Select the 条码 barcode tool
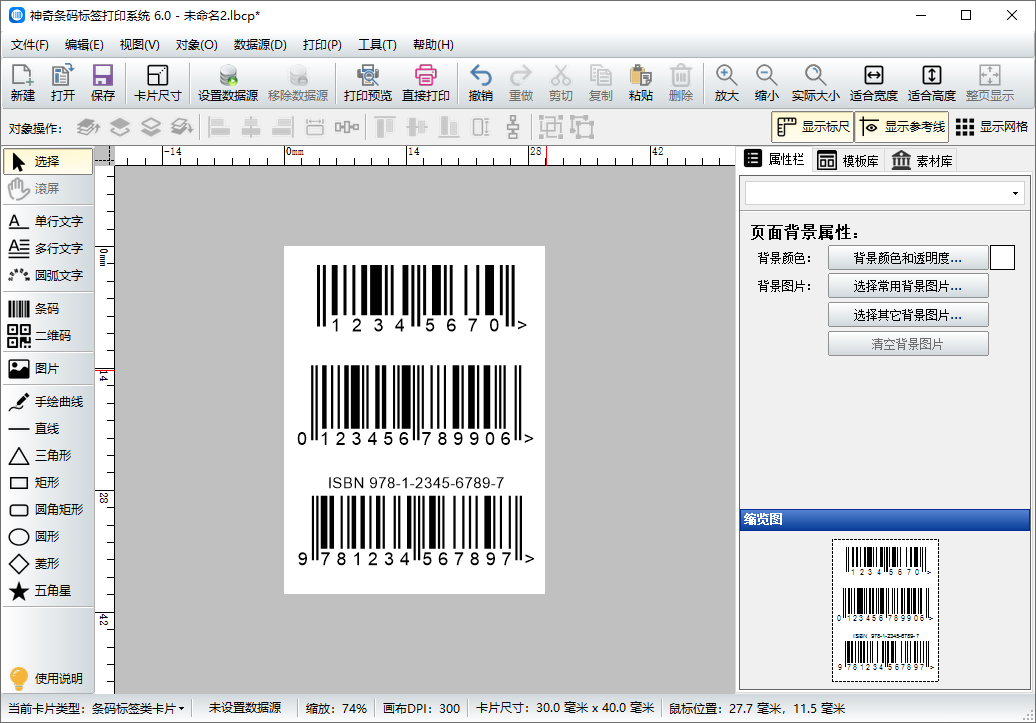This screenshot has width=1036, height=723. click(x=48, y=309)
